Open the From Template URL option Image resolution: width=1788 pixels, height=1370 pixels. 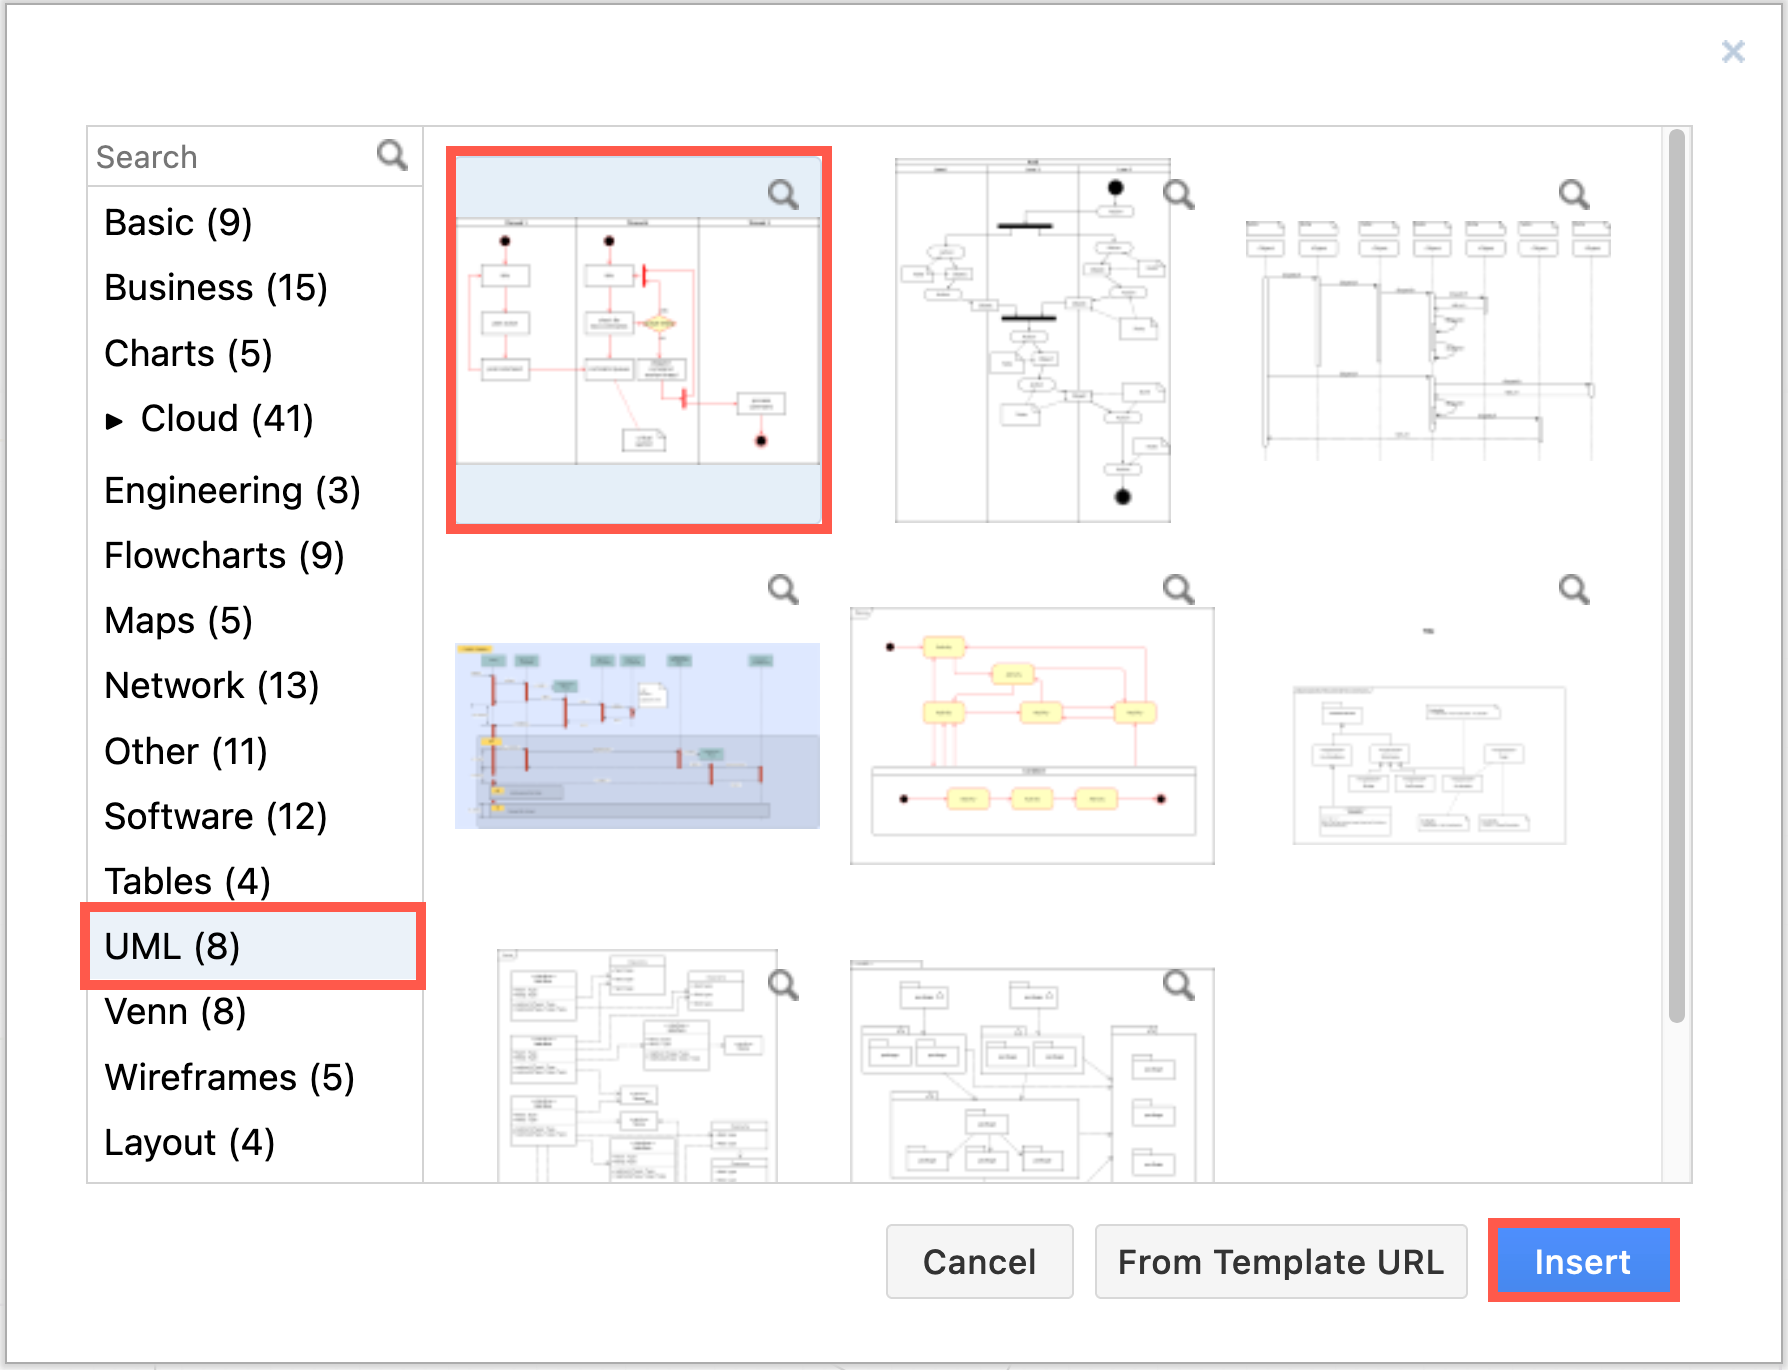coord(1281,1261)
